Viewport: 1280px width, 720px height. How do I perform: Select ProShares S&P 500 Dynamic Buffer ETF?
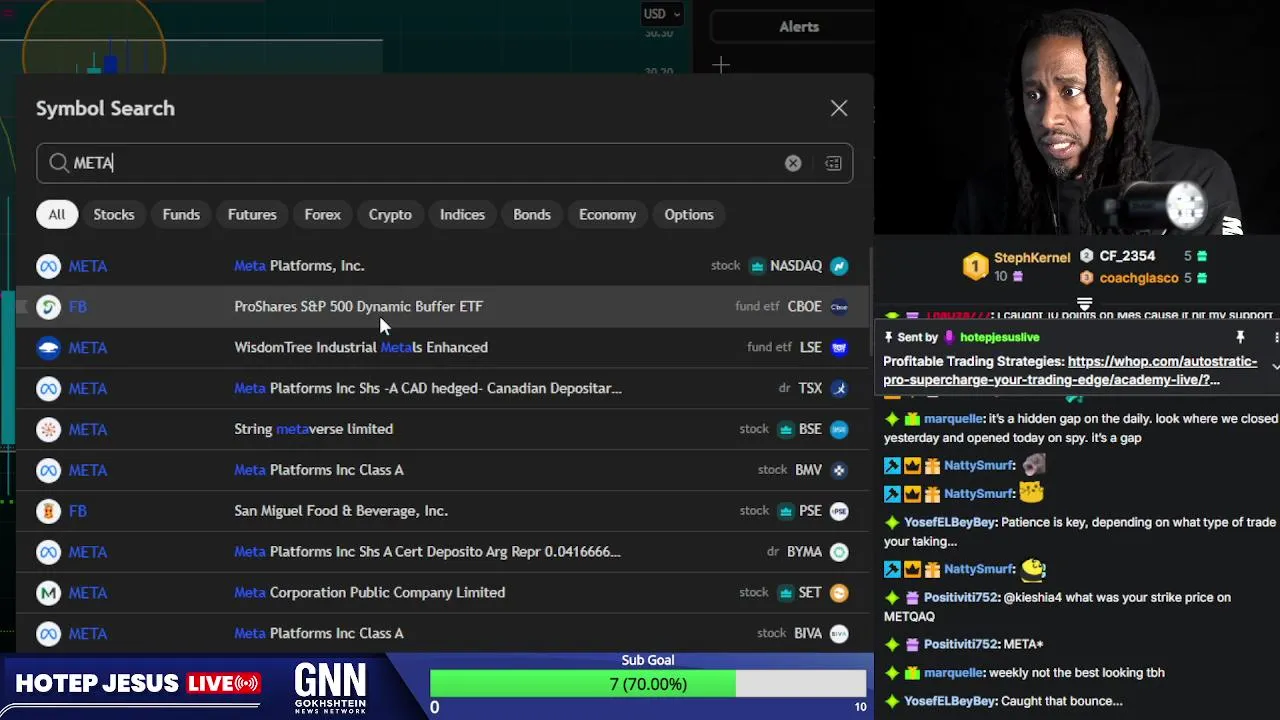point(442,307)
